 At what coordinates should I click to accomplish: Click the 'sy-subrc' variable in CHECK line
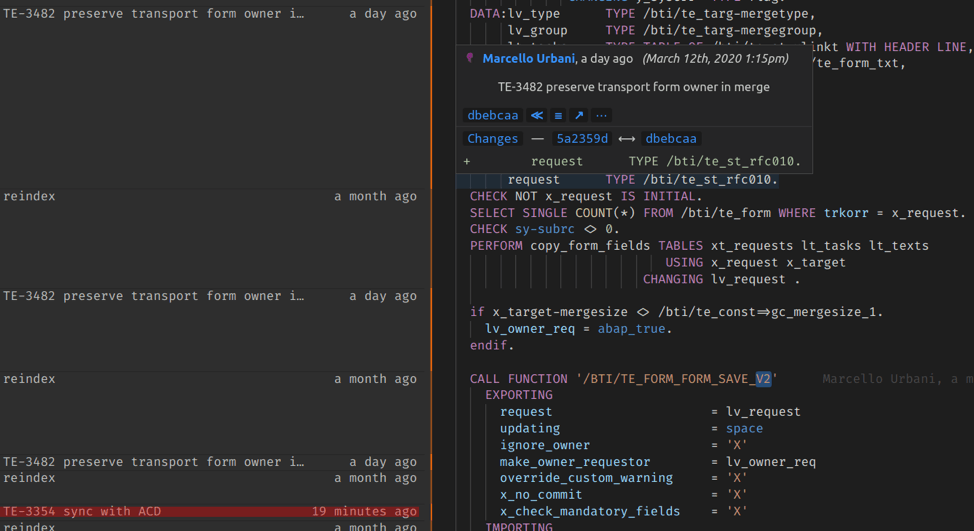[x=545, y=229]
